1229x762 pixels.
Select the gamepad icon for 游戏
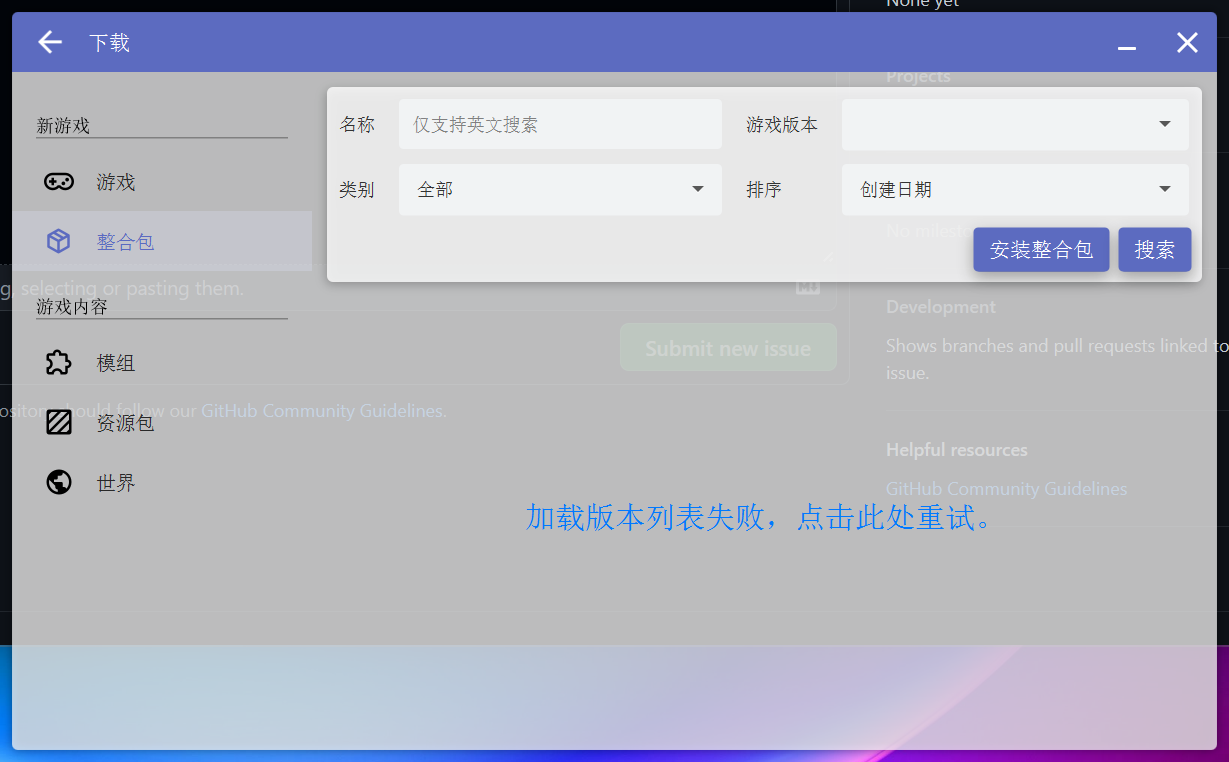(x=59, y=182)
